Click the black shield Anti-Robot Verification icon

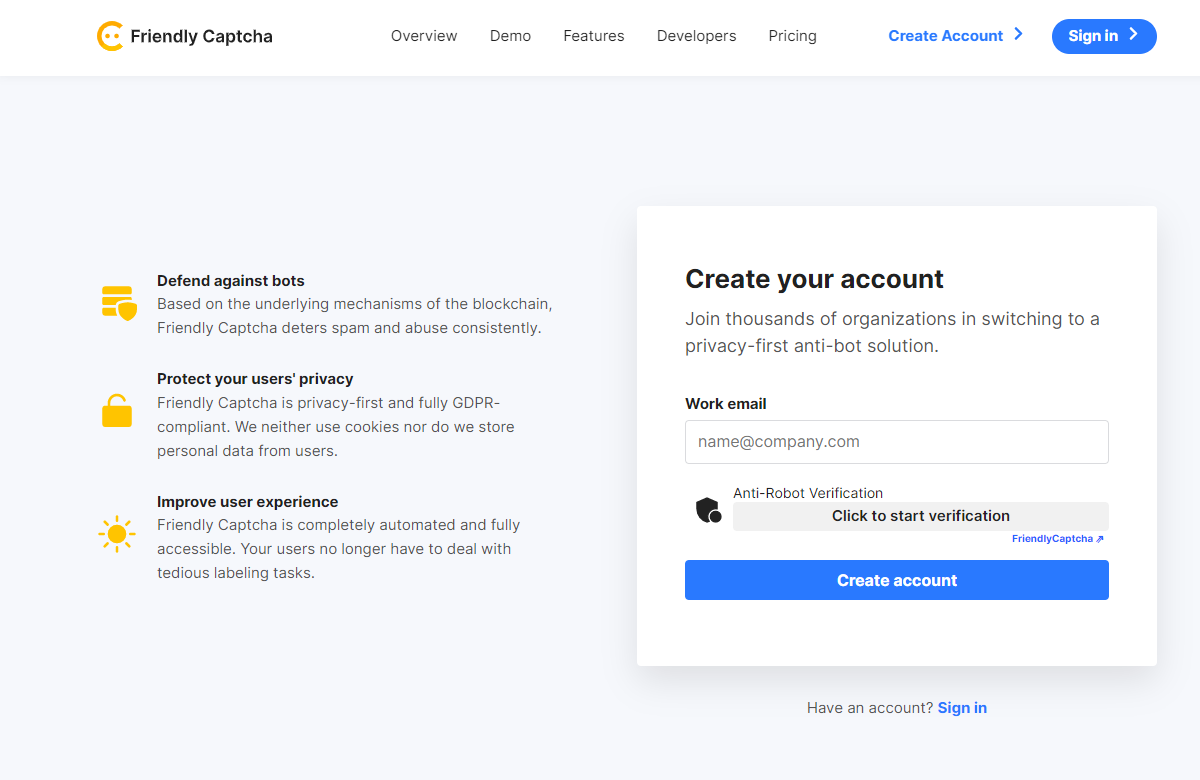[x=709, y=510]
